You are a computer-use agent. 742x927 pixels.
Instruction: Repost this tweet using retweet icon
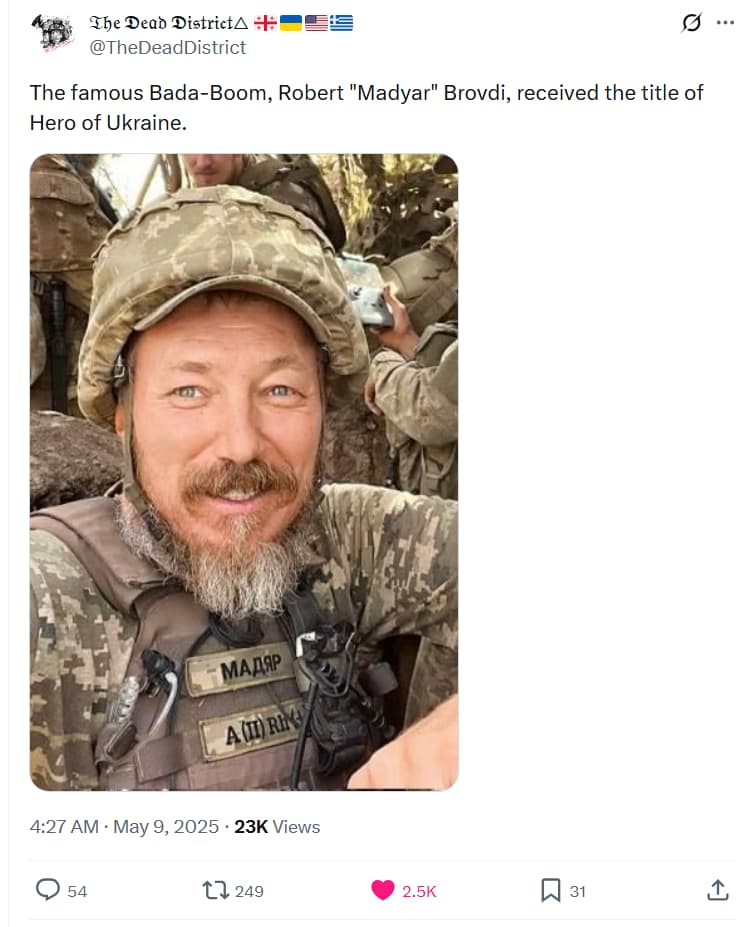pyautogui.click(x=216, y=890)
